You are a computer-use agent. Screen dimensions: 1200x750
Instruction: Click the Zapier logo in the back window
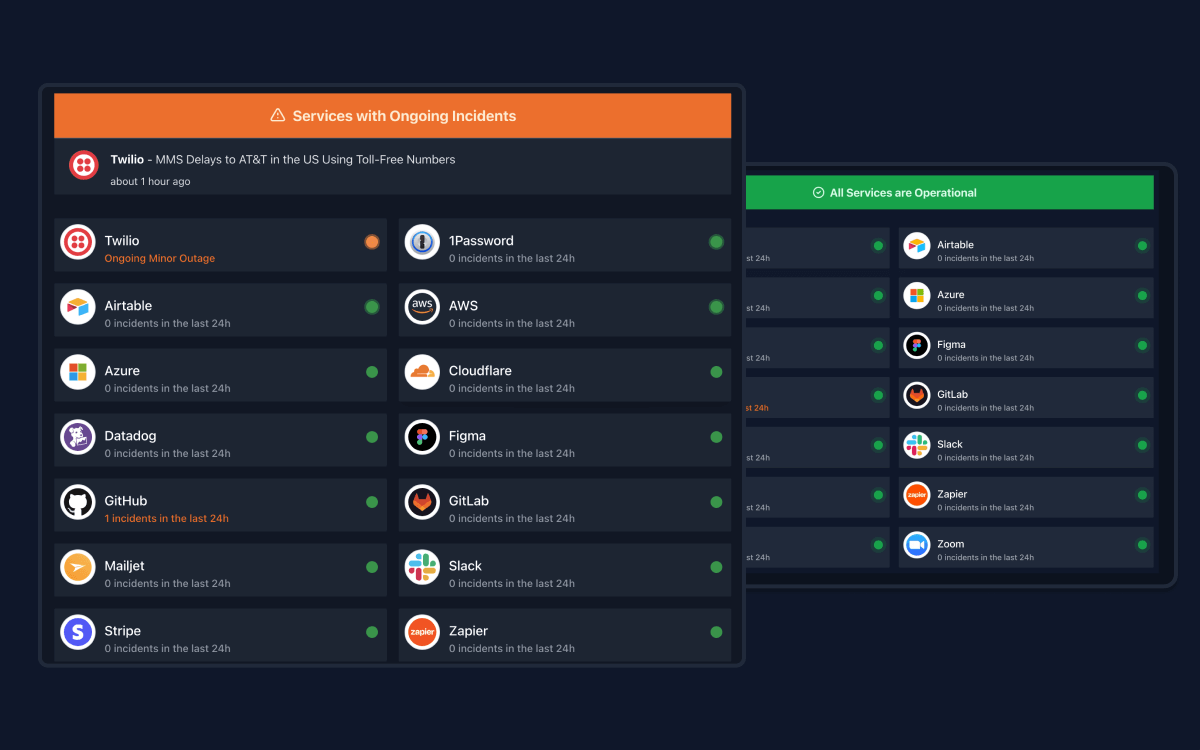pos(917,496)
